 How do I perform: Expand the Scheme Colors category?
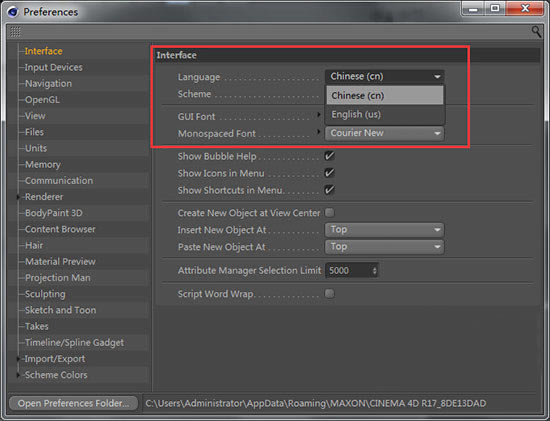click(x=18, y=375)
